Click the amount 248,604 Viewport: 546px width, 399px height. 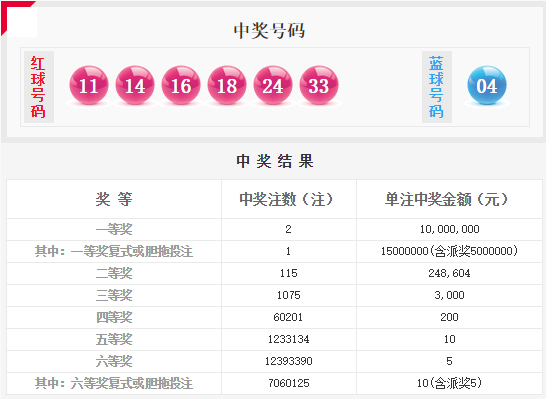(449, 273)
